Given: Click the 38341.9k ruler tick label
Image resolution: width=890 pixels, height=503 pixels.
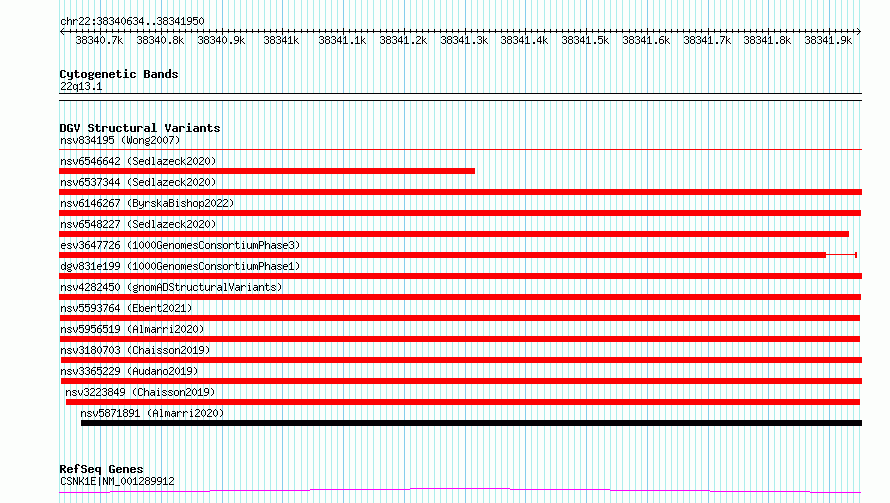Looking at the screenshot, I should coord(828,40).
